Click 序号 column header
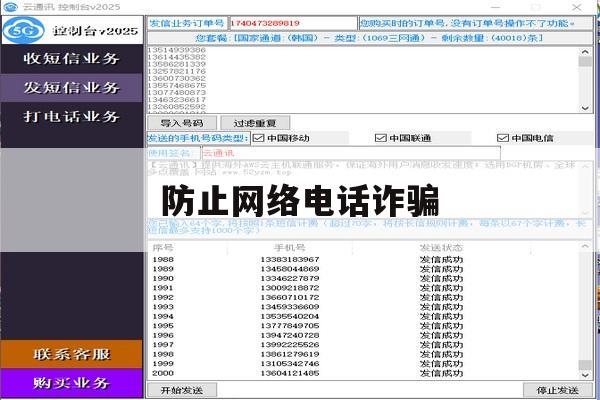 163,248
